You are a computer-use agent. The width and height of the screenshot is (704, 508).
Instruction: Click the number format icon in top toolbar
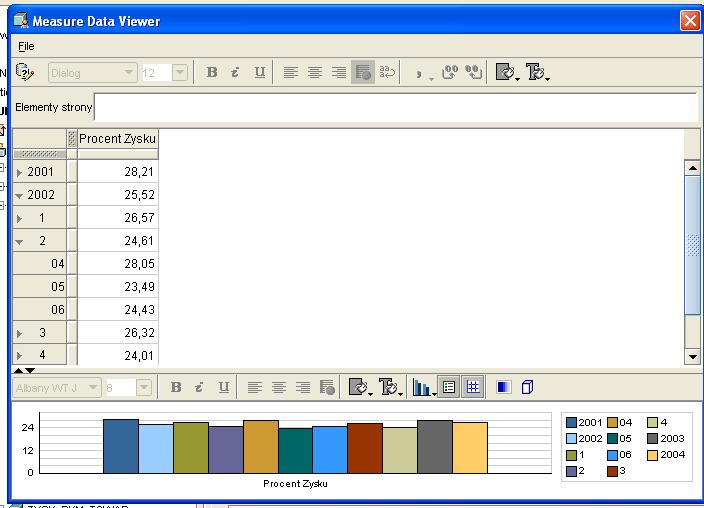pos(363,72)
